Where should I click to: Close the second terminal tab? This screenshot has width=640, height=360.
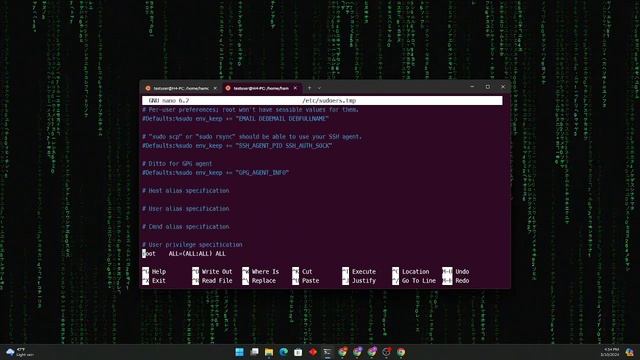point(295,88)
